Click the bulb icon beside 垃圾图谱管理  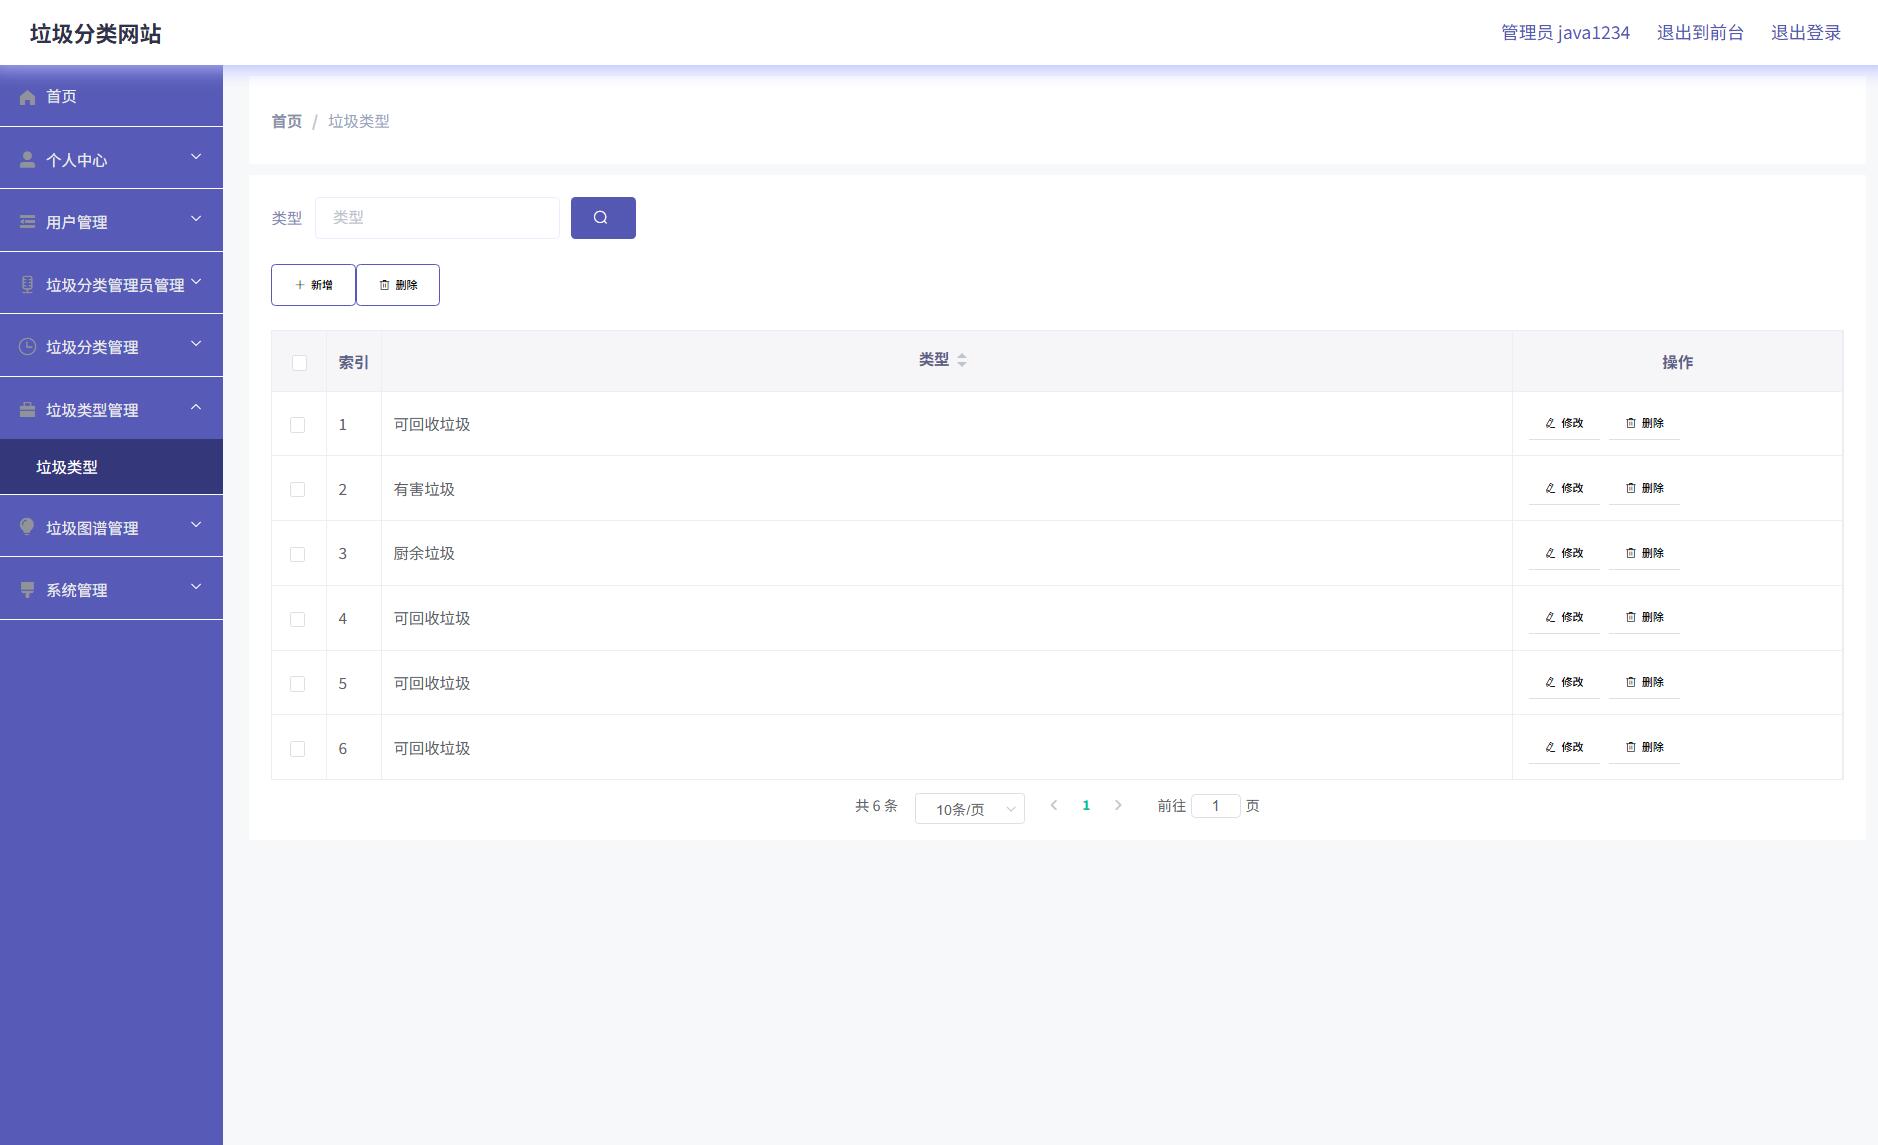pos(28,527)
